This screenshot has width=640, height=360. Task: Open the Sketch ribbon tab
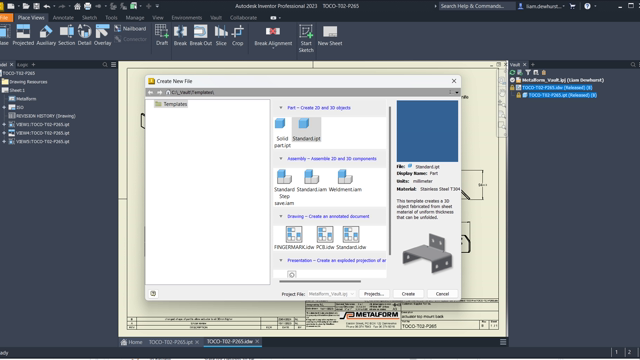coord(89,18)
